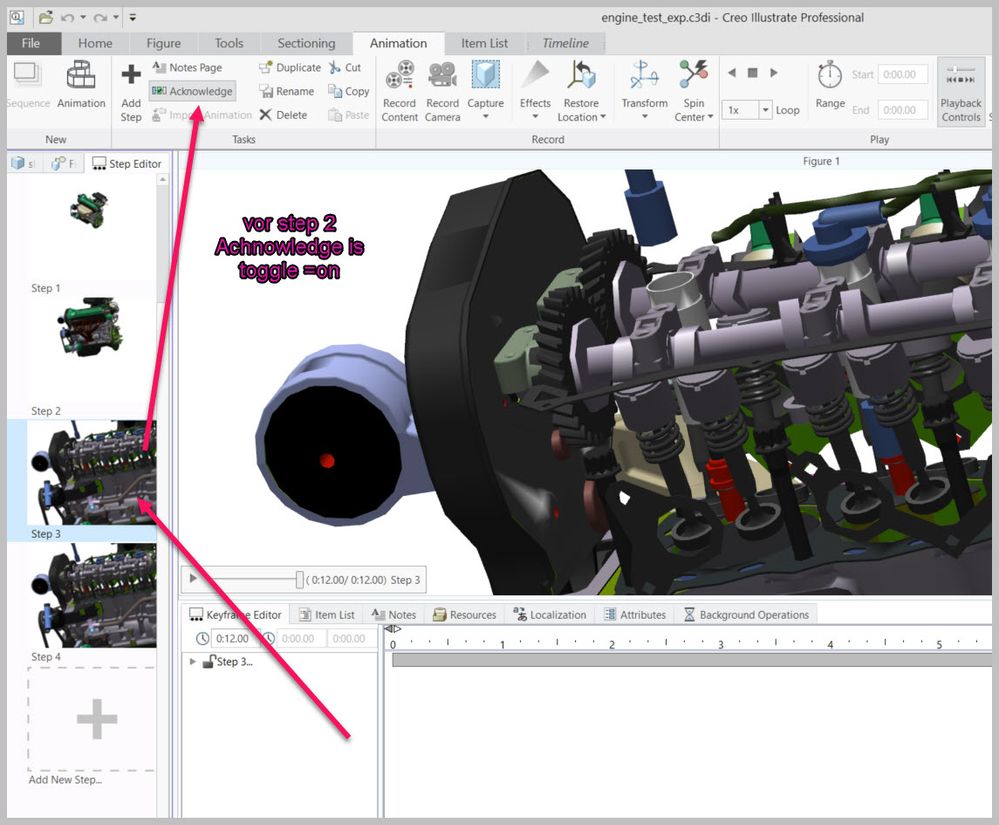
Task: Expand the Step 3 tree row
Action: (x=193, y=662)
